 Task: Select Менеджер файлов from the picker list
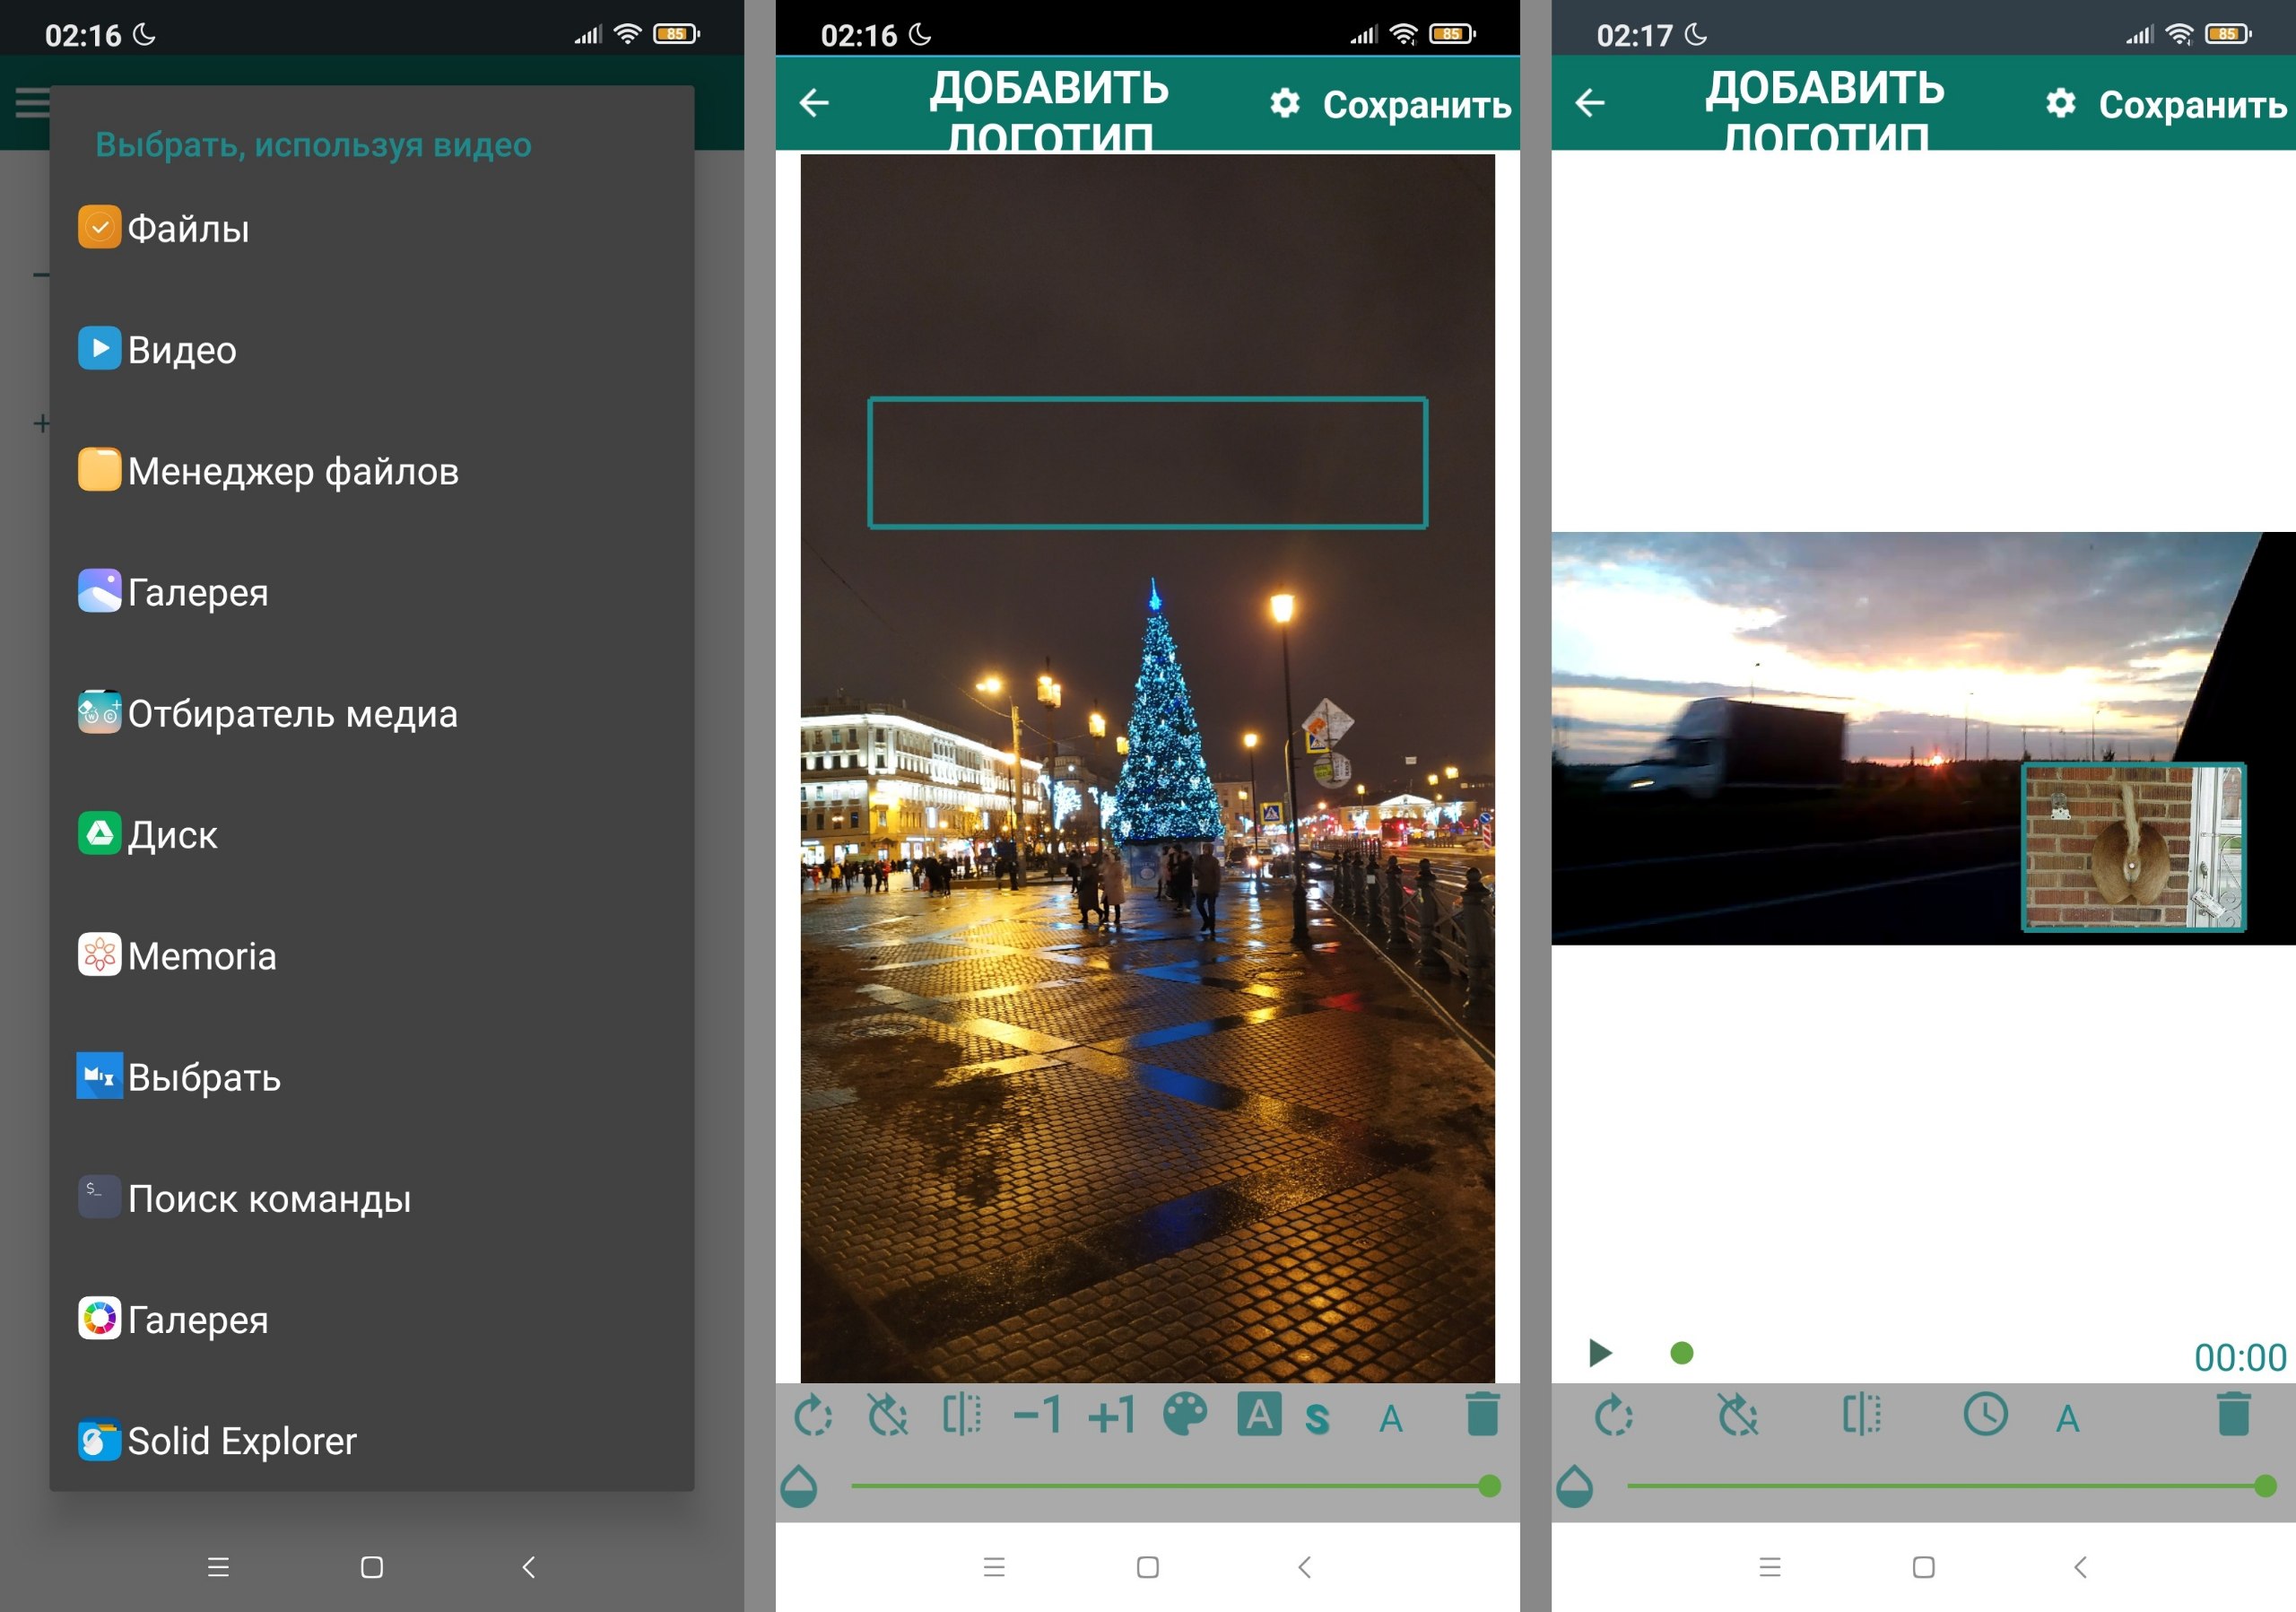click(371, 471)
